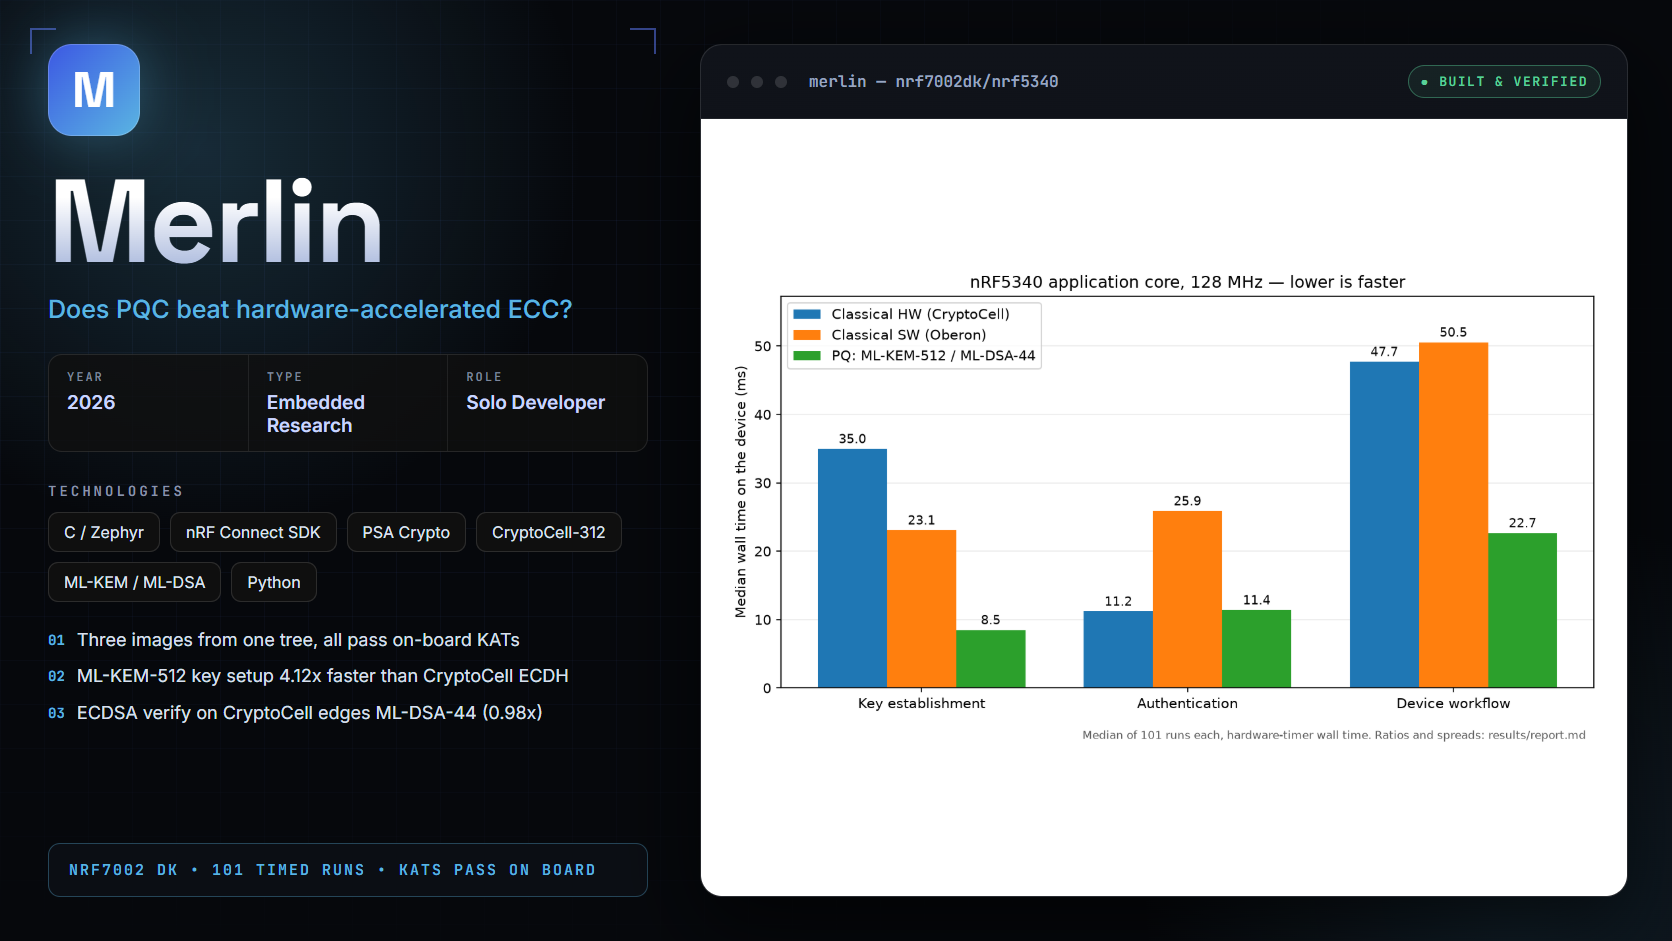Viewport: 1672px width, 941px height.
Task: Click the blue Classical HW legend swatch
Action: tap(807, 314)
